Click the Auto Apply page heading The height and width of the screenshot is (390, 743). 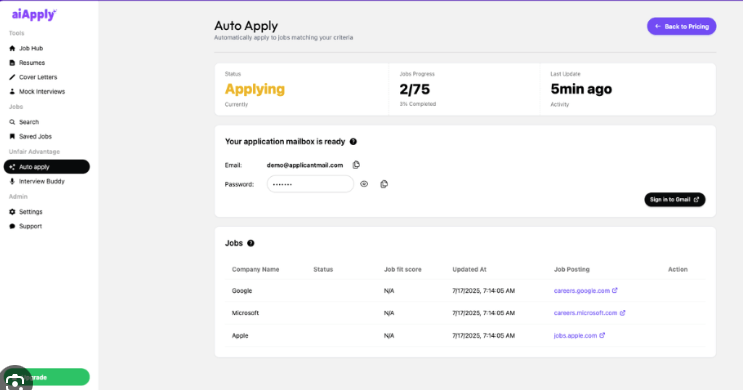coord(246,26)
